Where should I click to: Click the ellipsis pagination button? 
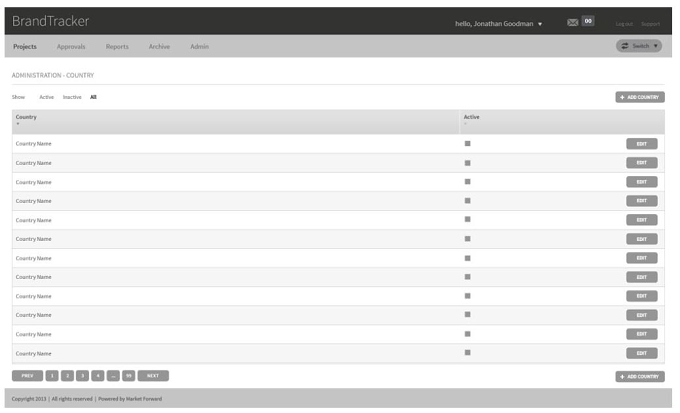click(x=113, y=376)
